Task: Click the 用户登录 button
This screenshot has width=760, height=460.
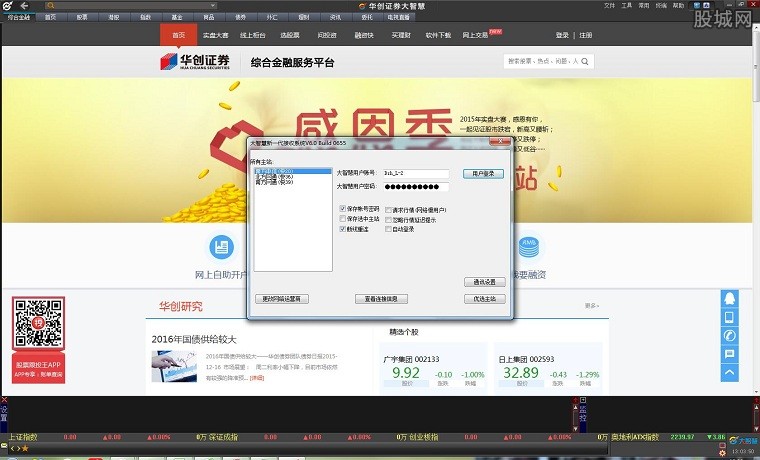Action: [x=482, y=173]
